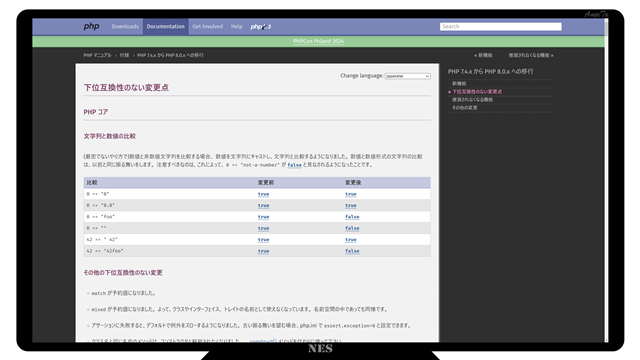Select その他の変更 in the sidebar
Screen dimensions: 640x360
coord(464,108)
